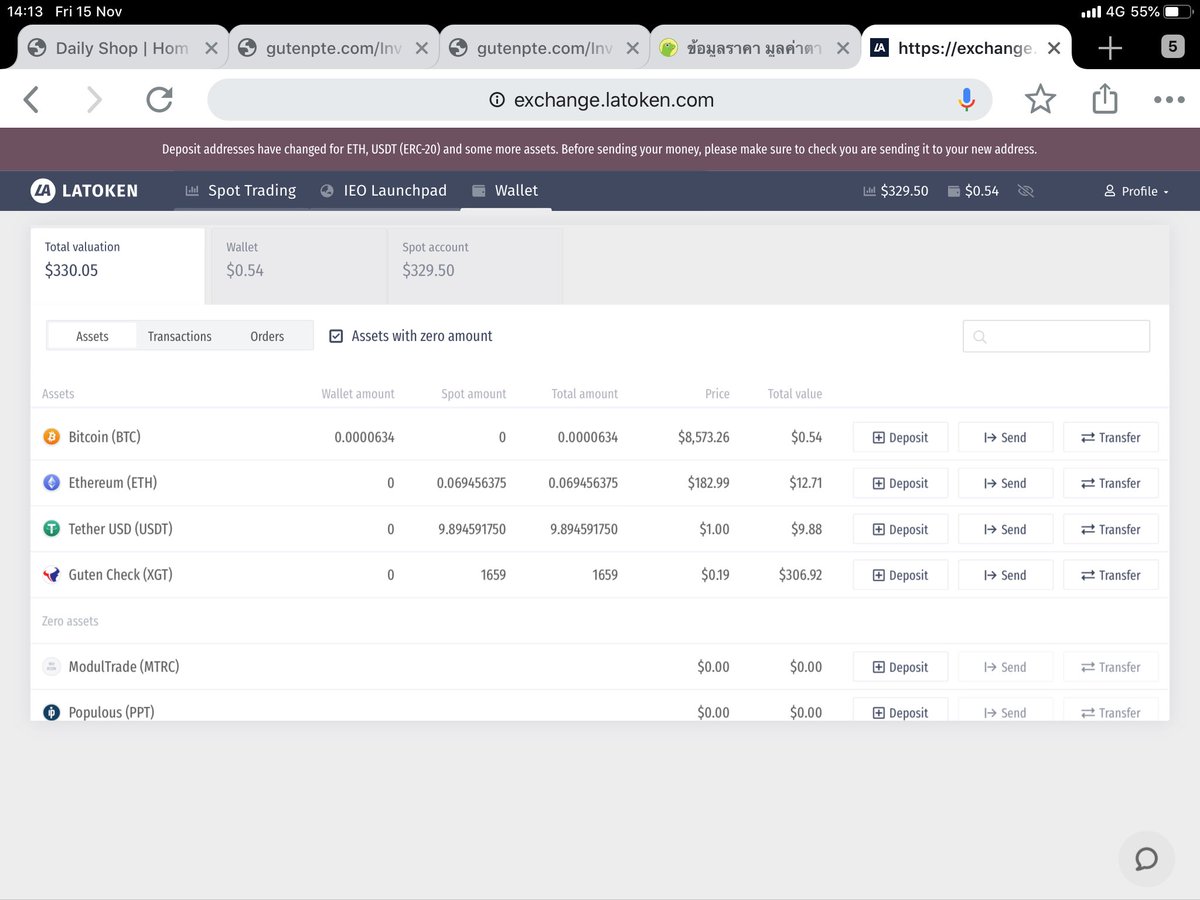
Task: Reload the page with the refresh icon
Action: point(159,99)
